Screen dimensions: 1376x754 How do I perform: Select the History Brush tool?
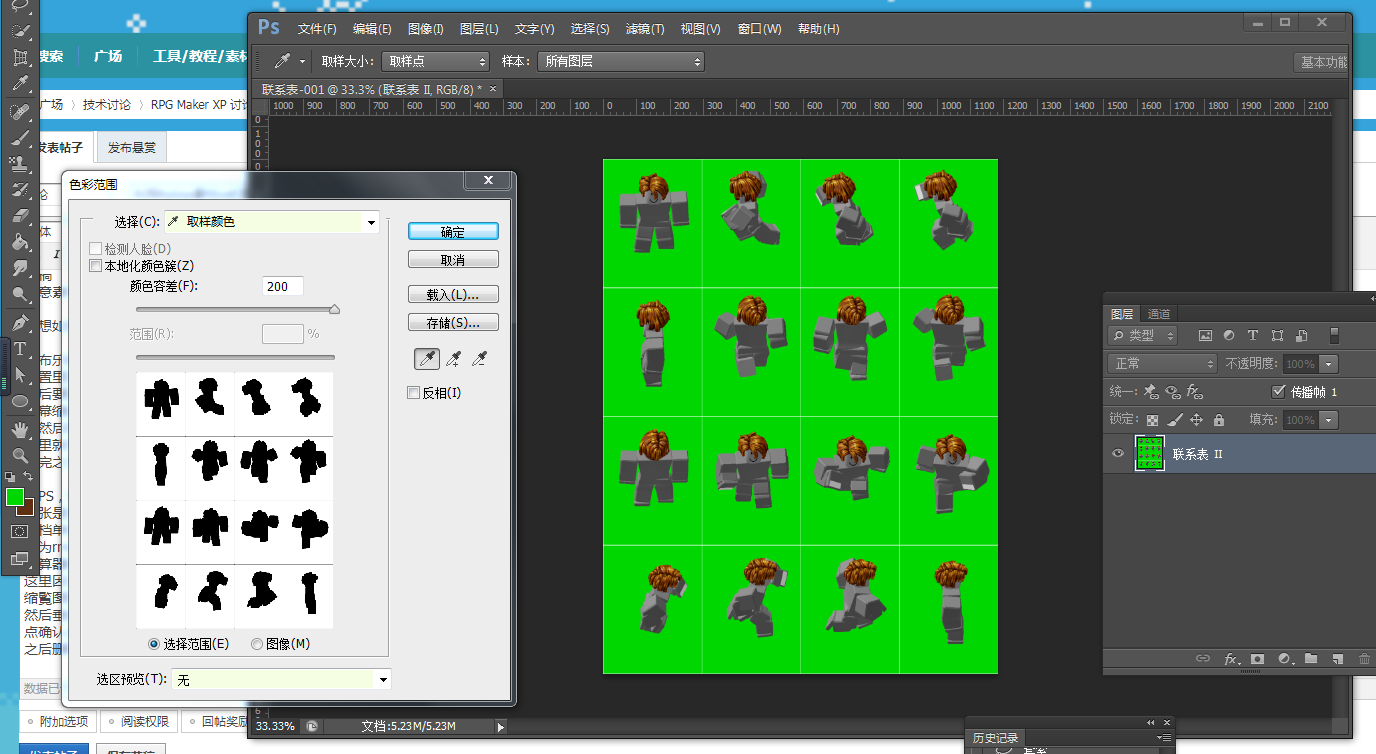tap(19, 189)
